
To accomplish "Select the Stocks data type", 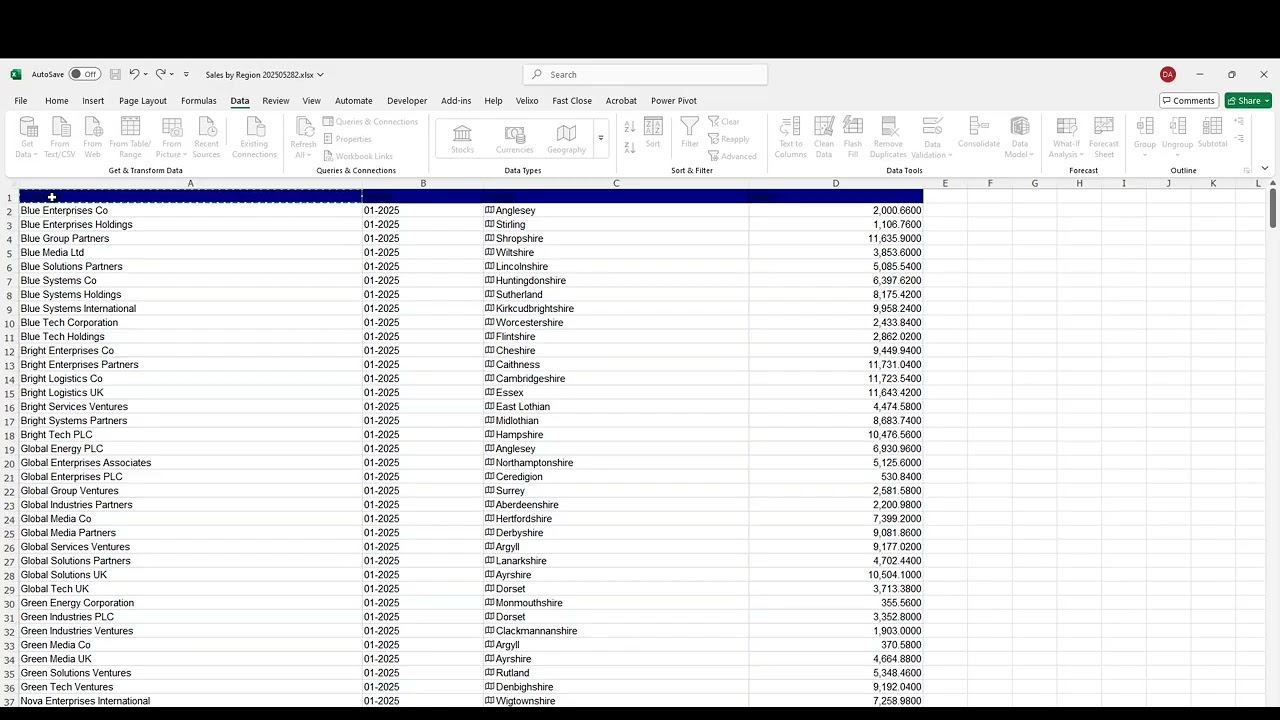I will coord(462,140).
